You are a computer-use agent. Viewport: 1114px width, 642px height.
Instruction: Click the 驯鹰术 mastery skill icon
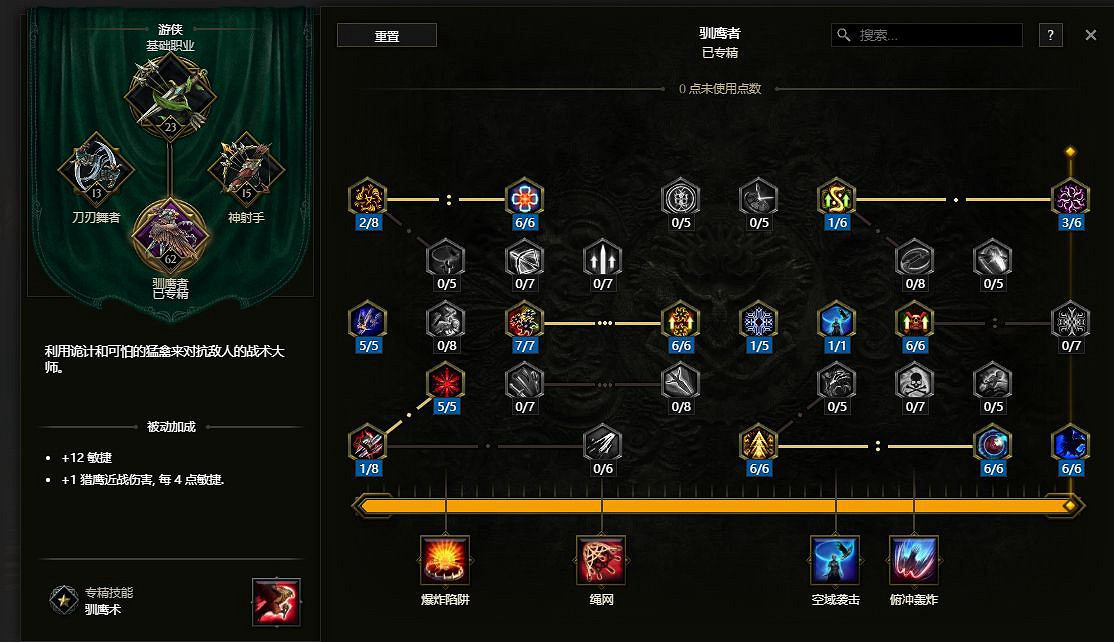click(276, 602)
